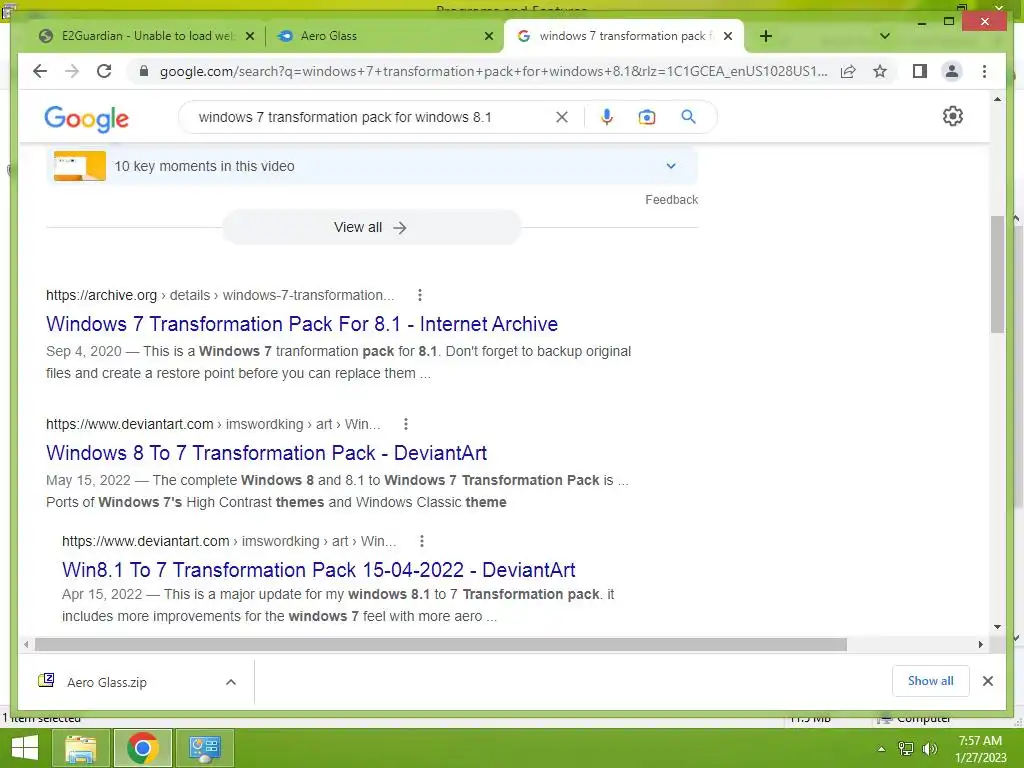Image resolution: width=1024 pixels, height=768 pixels.
Task: Open Windows 7 Transformation Pack For 8.1 link
Action: click(x=302, y=324)
